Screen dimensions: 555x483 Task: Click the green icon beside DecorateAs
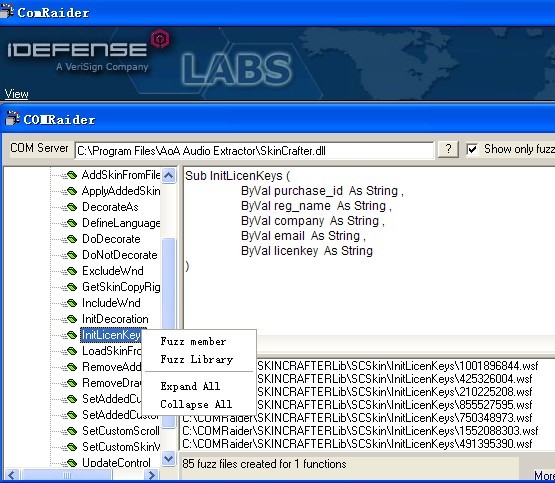71,207
